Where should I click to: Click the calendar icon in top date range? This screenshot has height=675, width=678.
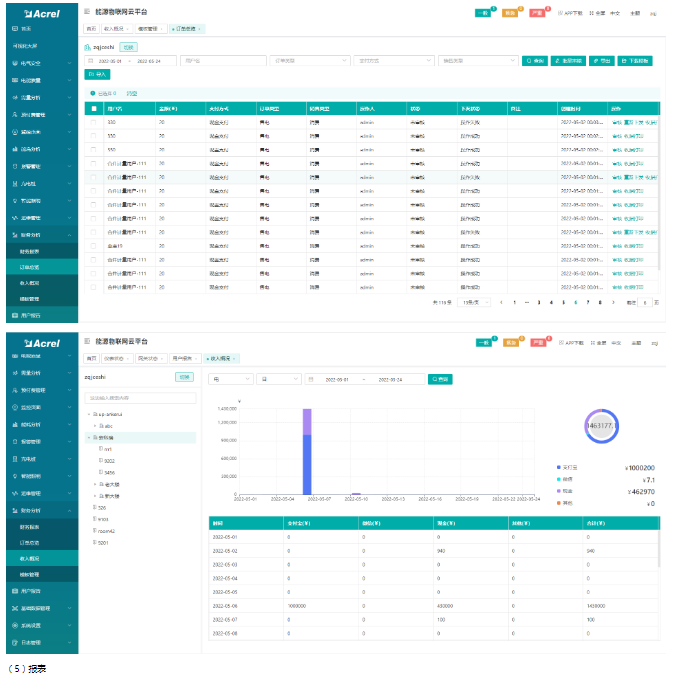92,61
